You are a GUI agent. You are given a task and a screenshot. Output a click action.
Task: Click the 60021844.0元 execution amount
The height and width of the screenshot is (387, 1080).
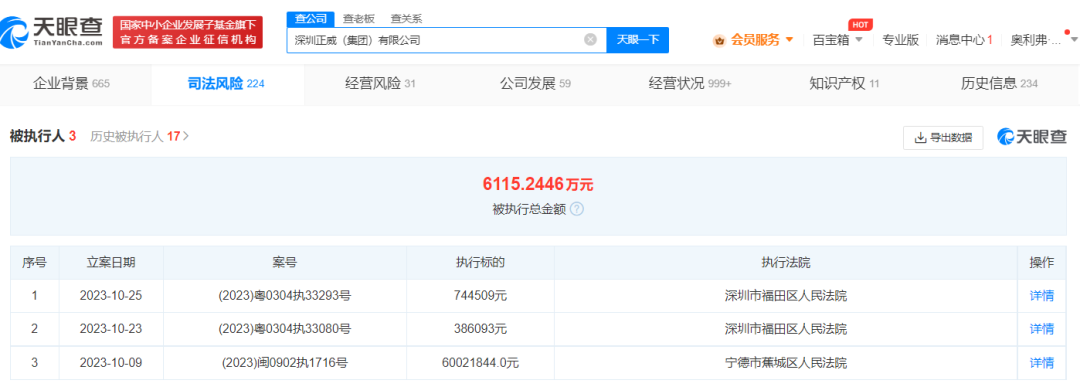click(x=480, y=362)
